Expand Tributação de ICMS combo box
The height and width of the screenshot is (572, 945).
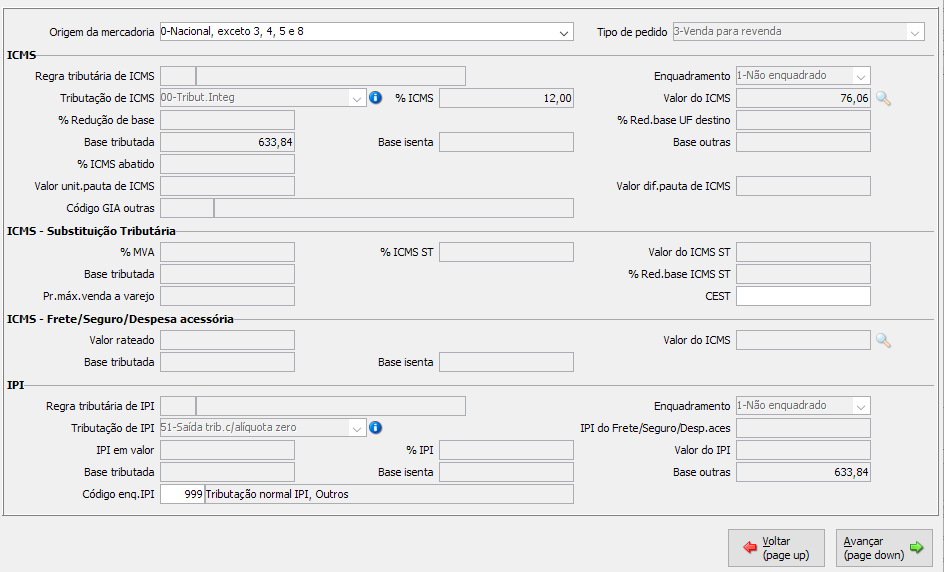pos(357,98)
